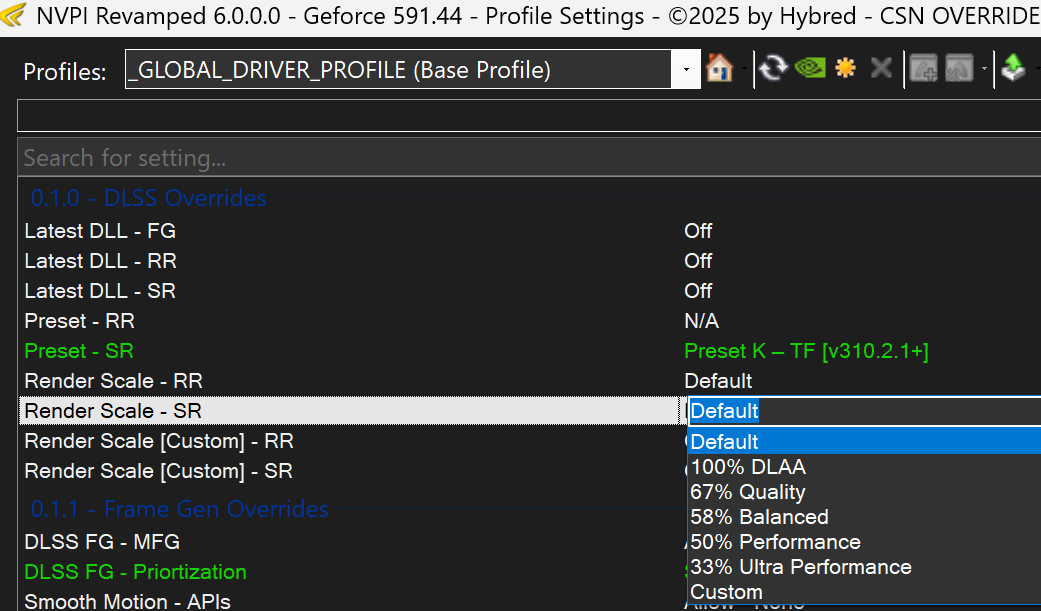
Task: Click the green NVIDIA logo icon
Action: coord(810,68)
